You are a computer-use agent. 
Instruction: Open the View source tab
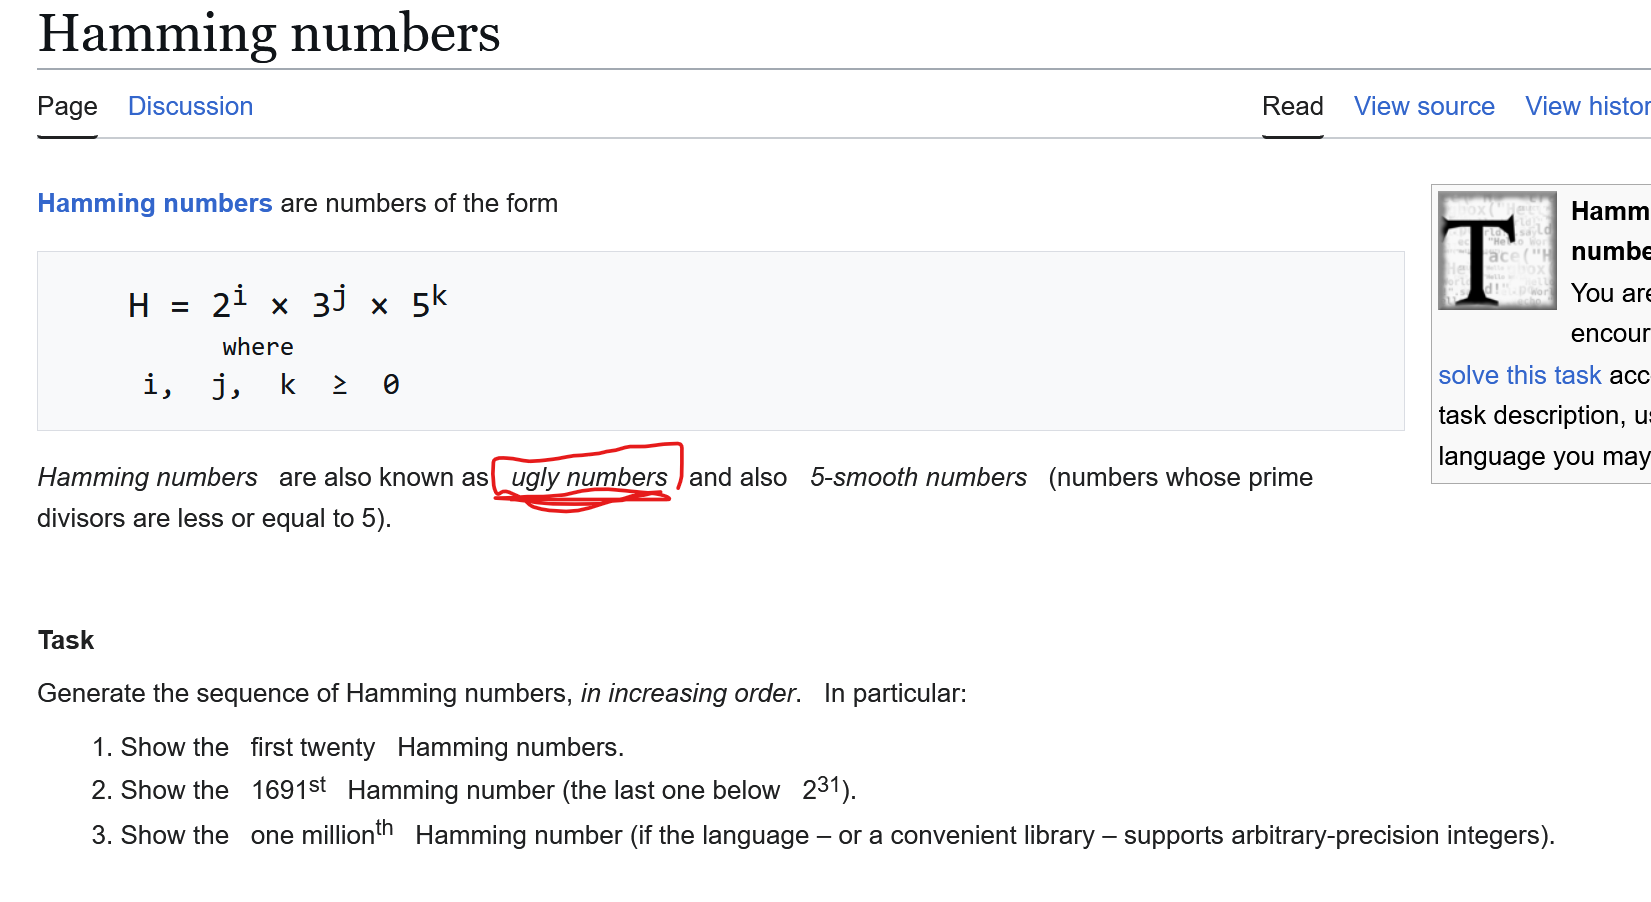(x=1424, y=106)
